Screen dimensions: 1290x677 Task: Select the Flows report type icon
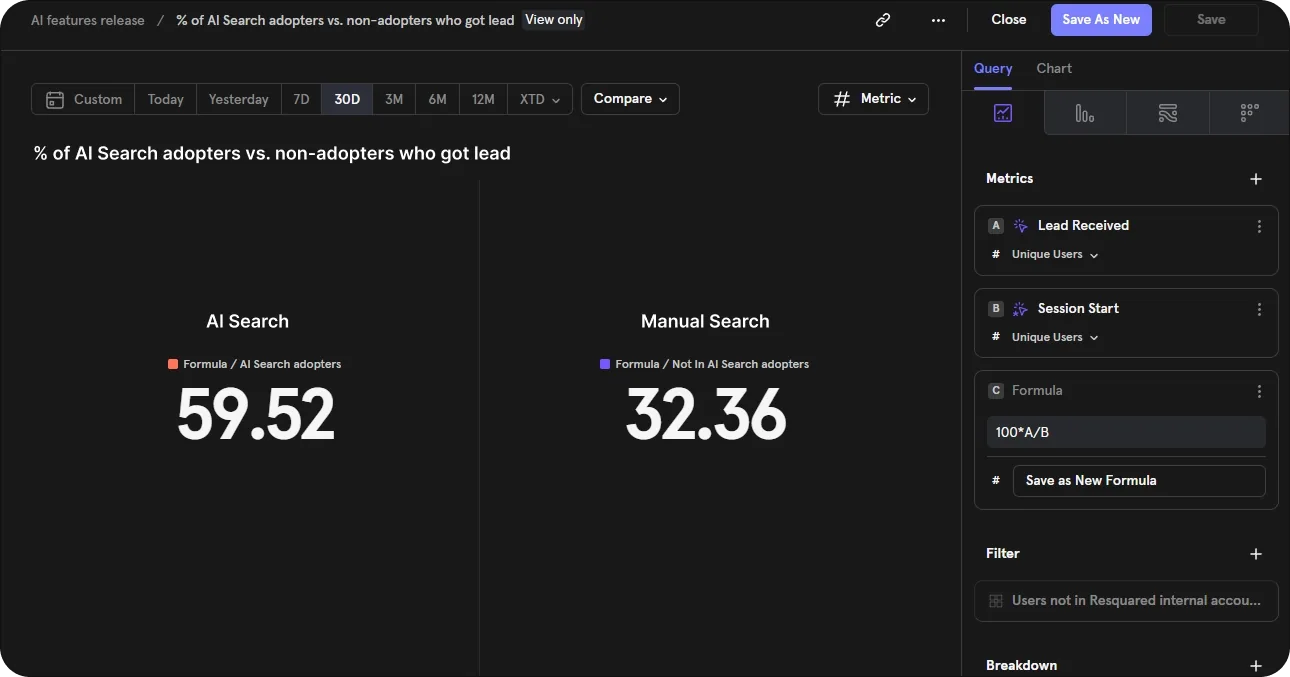click(1167, 113)
